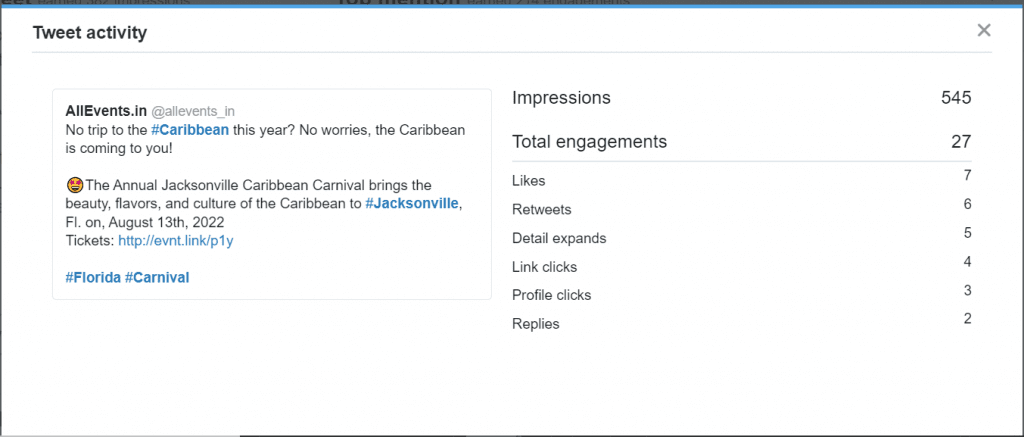Select the Total engagements label

pyautogui.click(x=589, y=142)
